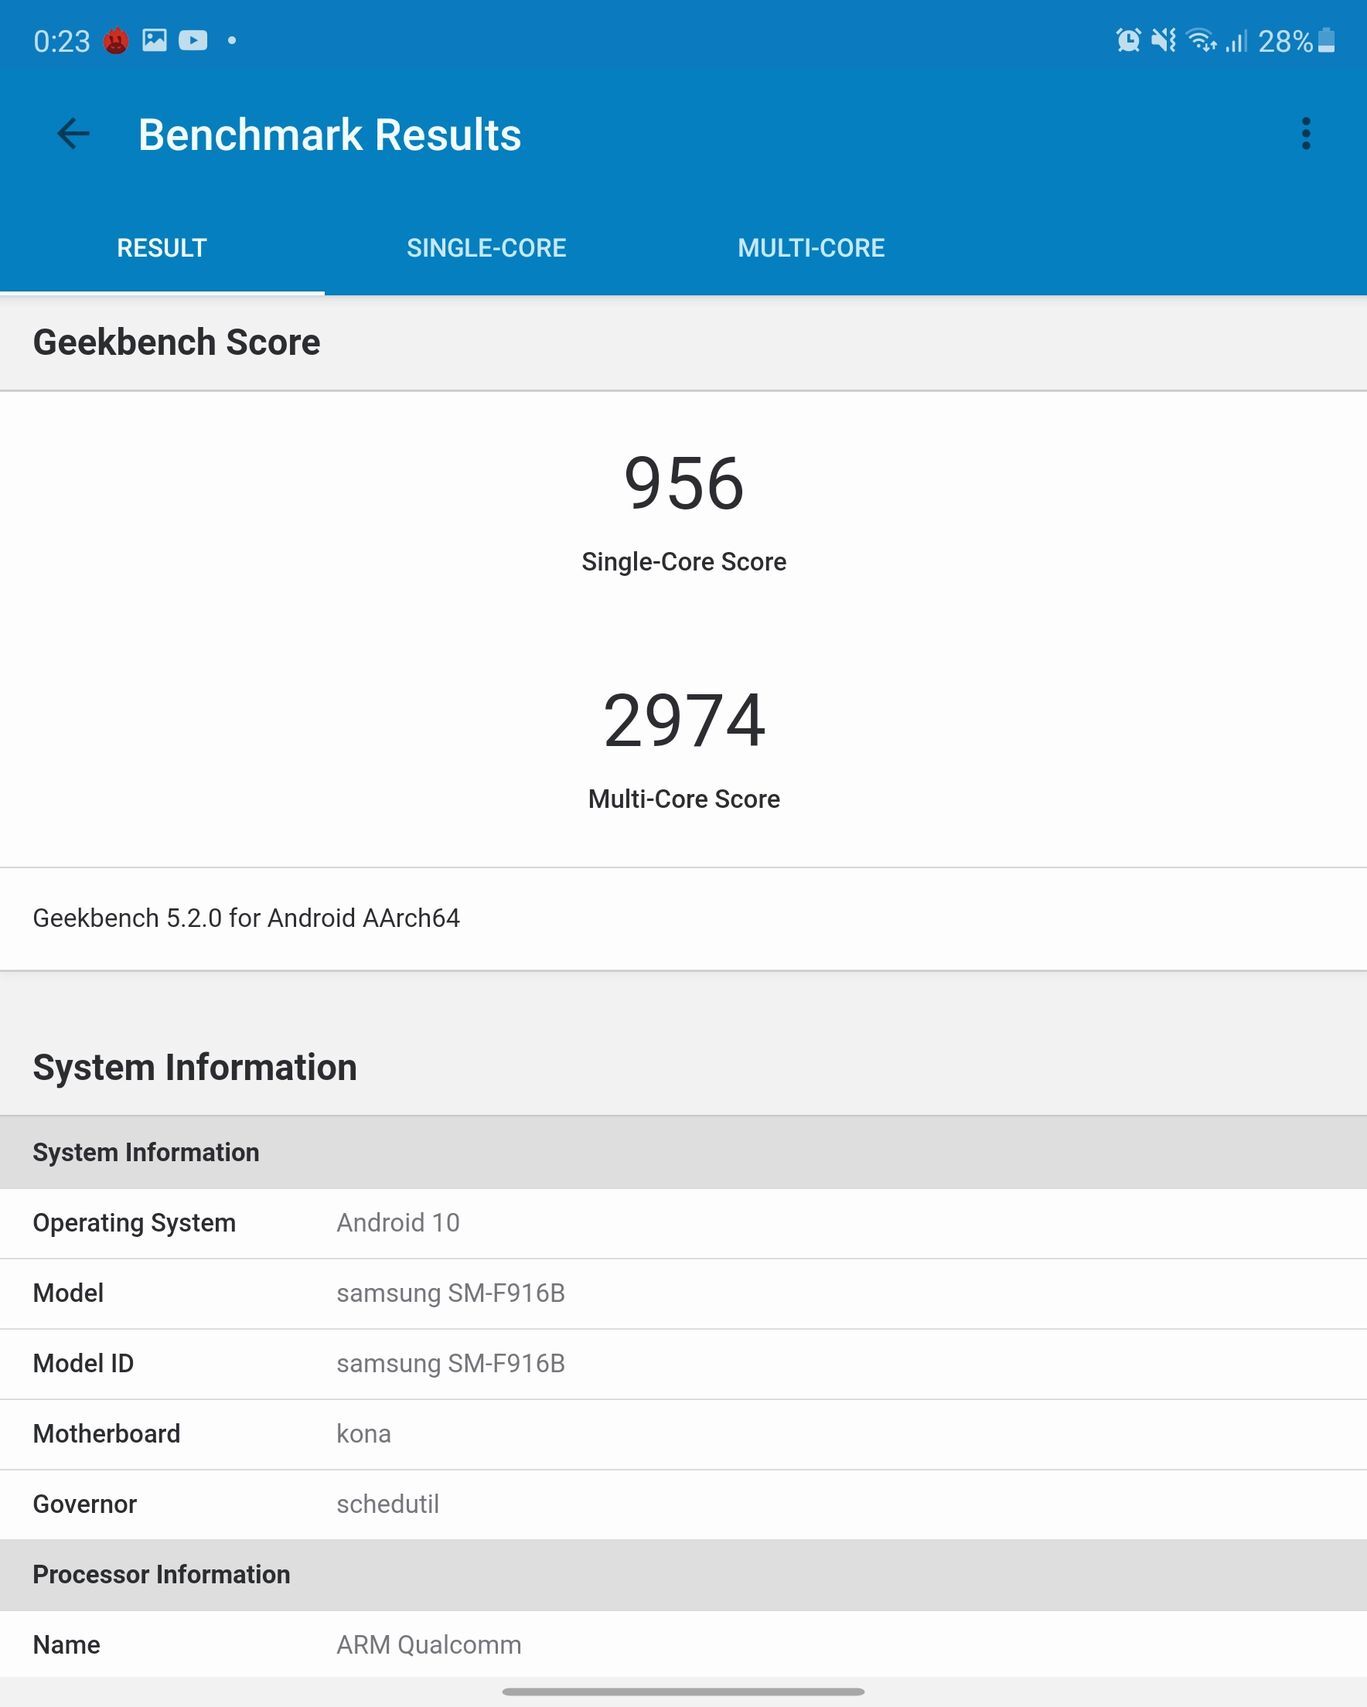This screenshot has height=1707, width=1367.
Task: Switch to the SINGLE-CORE tab
Action: [x=486, y=248]
